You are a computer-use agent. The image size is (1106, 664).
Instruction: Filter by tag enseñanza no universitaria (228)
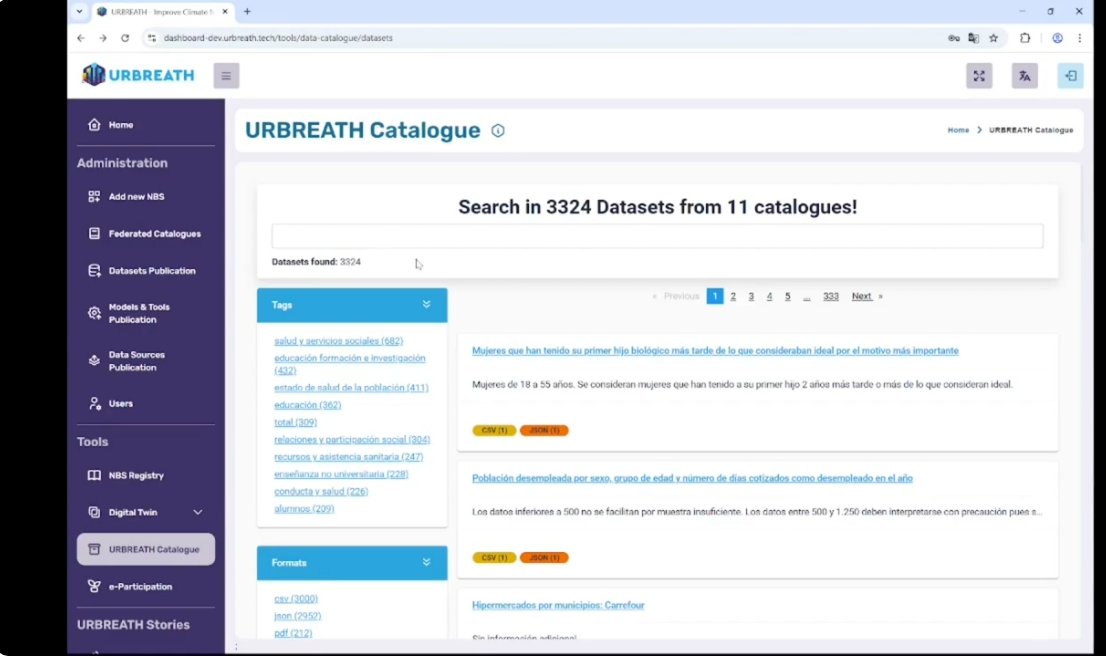pos(341,474)
